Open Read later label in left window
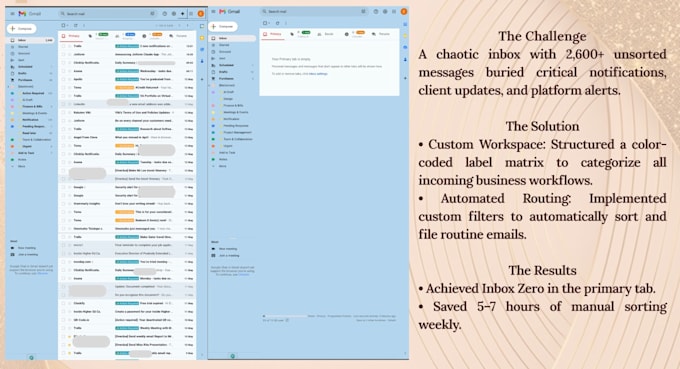 pos(29,133)
